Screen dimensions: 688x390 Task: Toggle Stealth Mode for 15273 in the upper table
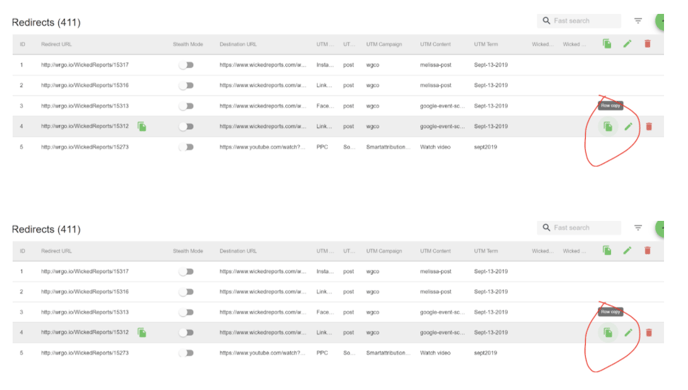(186, 147)
